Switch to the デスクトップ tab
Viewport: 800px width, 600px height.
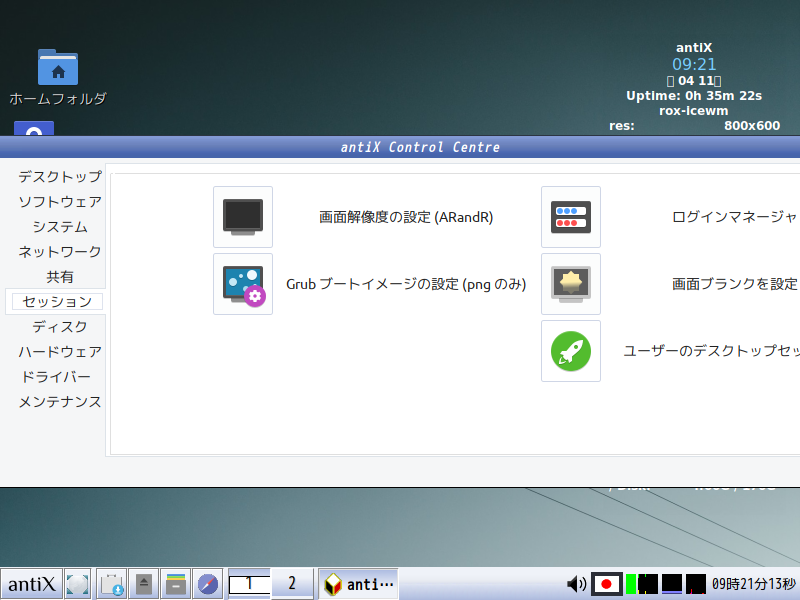point(60,177)
